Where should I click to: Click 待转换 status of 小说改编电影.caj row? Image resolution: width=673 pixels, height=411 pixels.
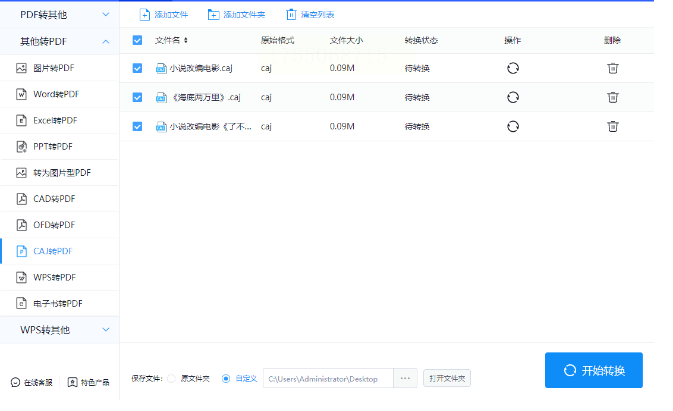pyautogui.click(x=417, y=68)
